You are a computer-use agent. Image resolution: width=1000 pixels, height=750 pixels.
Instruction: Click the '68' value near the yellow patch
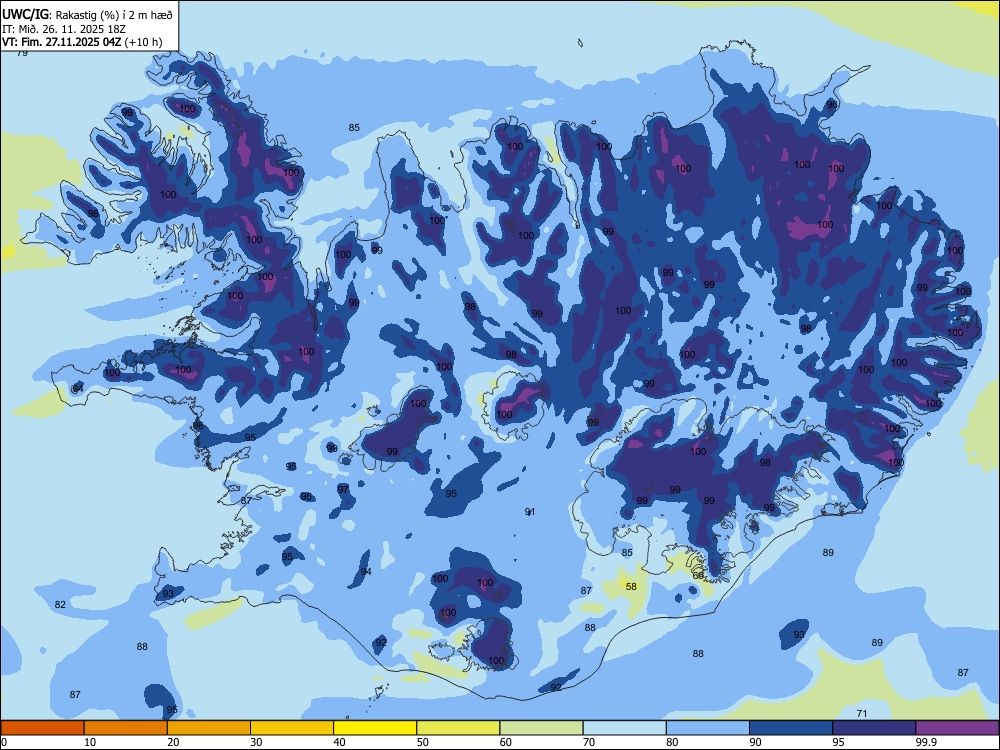point(698,576)
